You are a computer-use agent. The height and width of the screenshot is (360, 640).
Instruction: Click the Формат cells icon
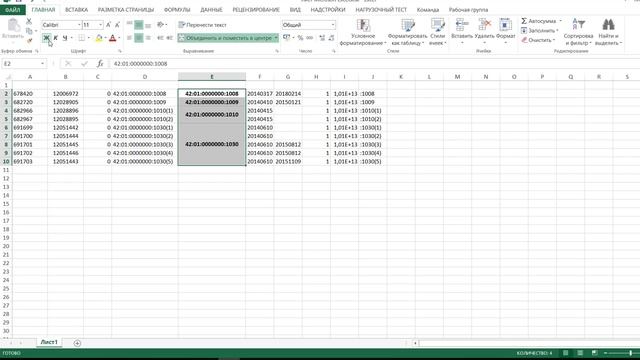coord(505,25)
